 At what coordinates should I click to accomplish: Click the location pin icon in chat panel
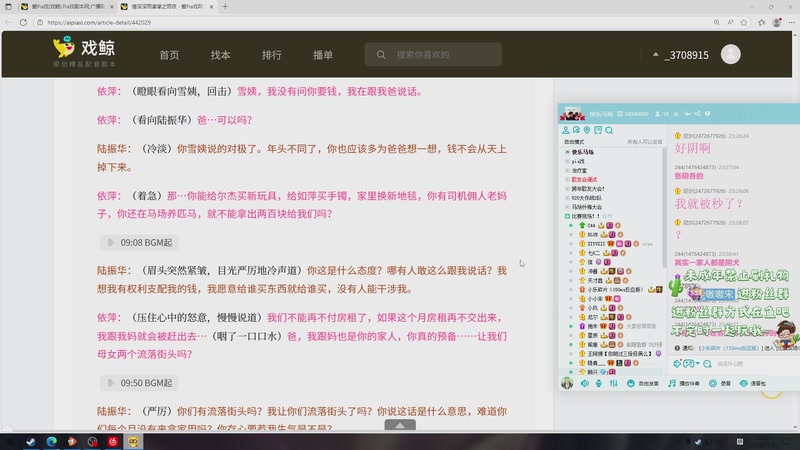coord(587,130)
